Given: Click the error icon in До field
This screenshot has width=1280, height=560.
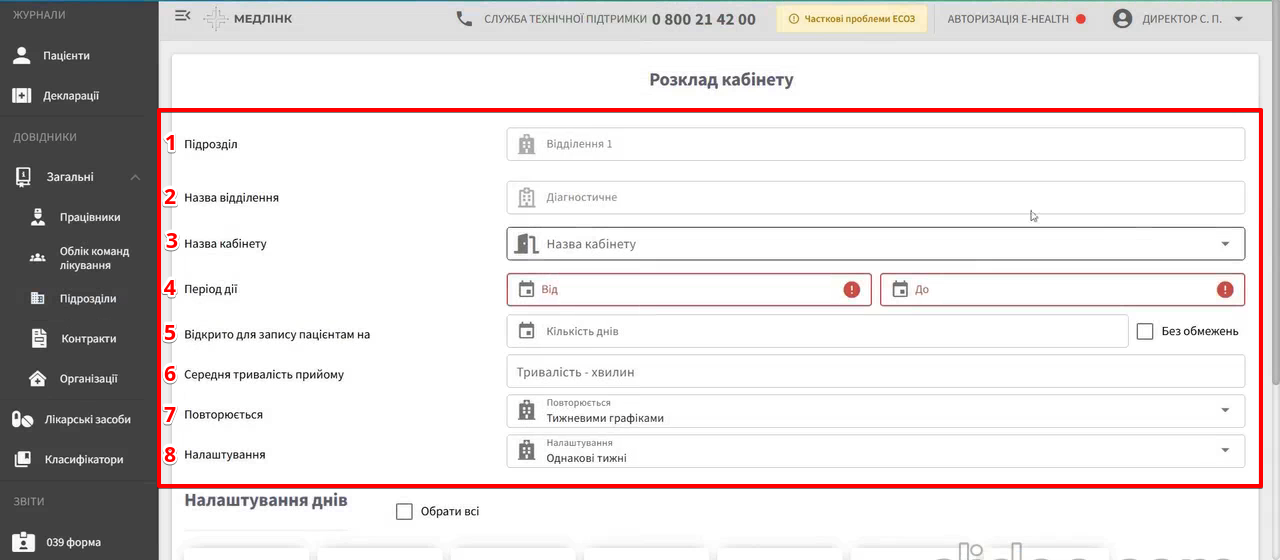Looking at the screenshot, I should tap(1225, 289).
